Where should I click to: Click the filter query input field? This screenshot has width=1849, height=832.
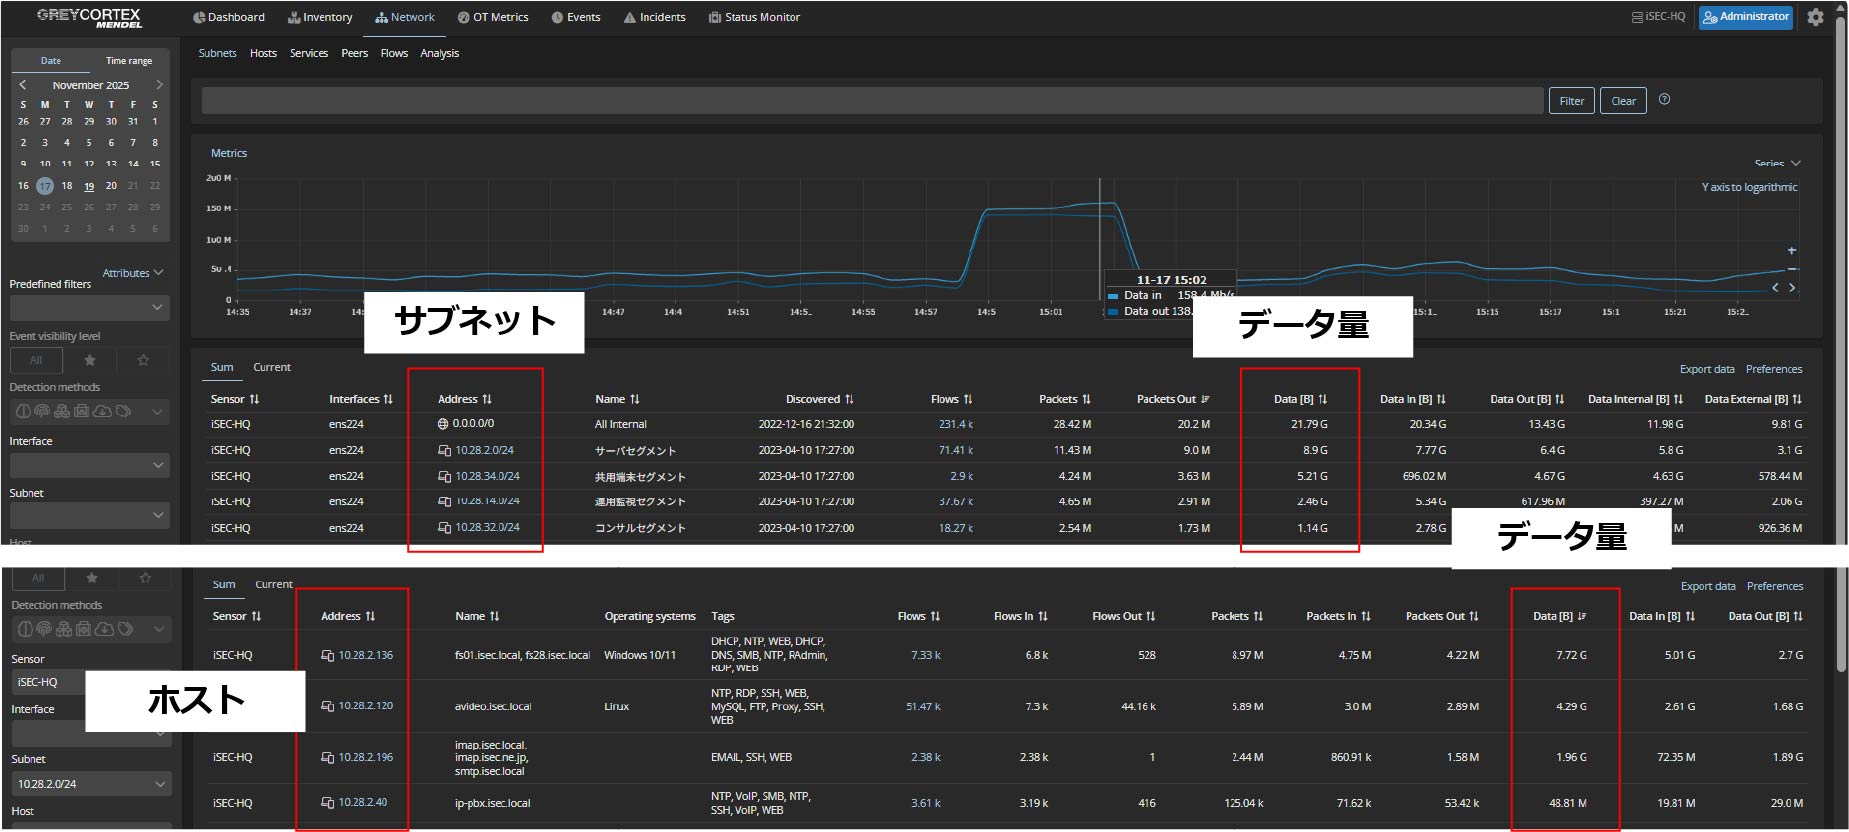point(872,101)
